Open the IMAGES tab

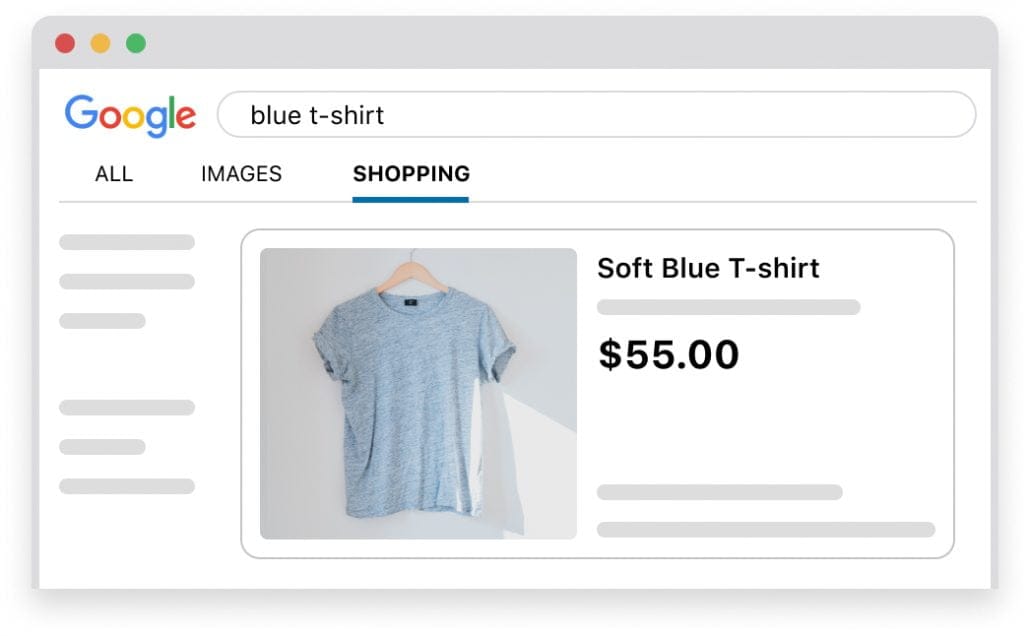241,173
